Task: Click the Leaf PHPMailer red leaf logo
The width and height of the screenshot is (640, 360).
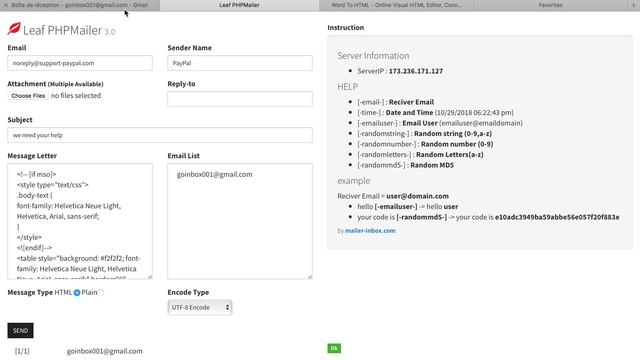Action: click(14, 29)
